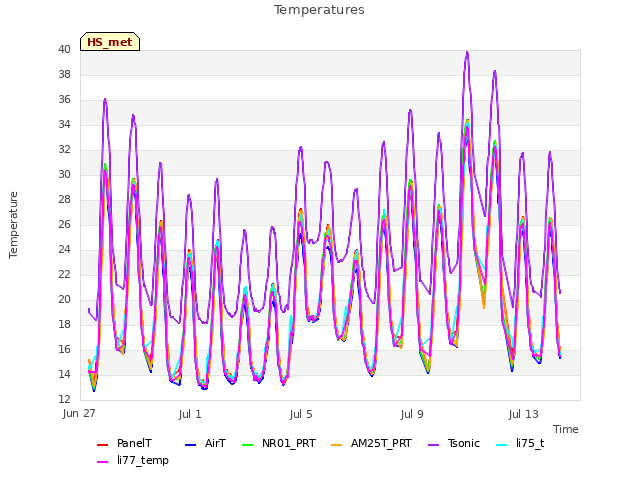Click the 40 y-axis tick label
The width and height of the screenshot is (640, 480).
click(64, 49)
